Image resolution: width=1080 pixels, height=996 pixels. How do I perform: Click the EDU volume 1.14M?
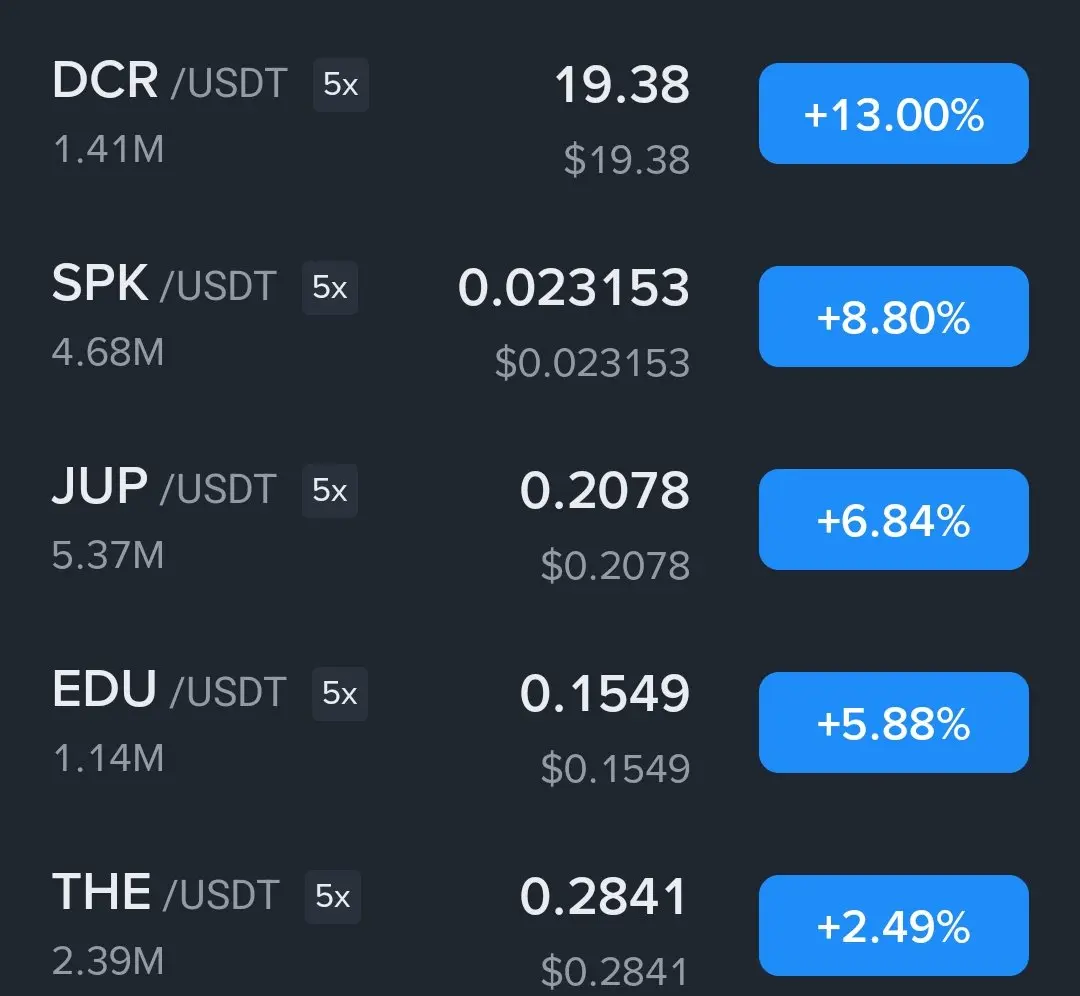108,758
